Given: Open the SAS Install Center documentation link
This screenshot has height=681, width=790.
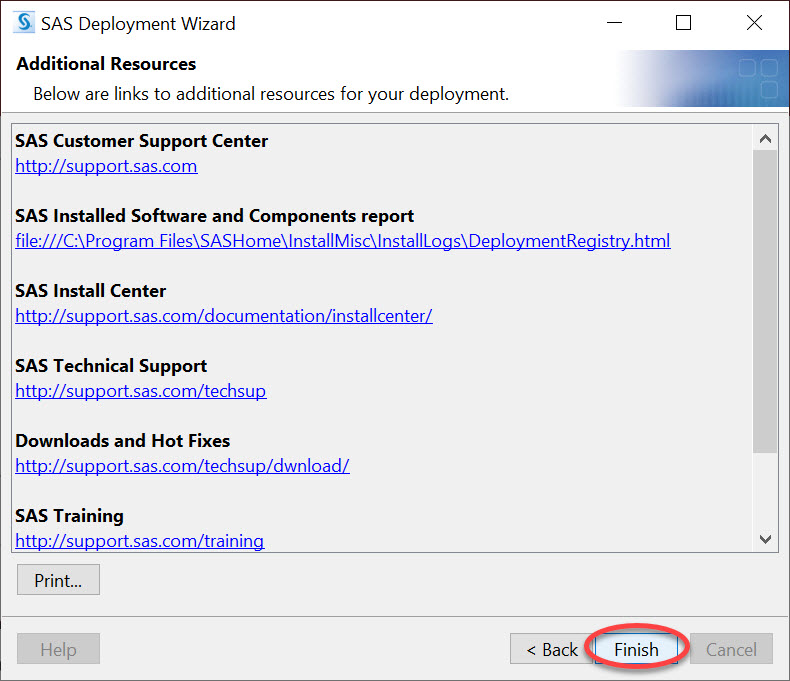Looking at the screenshot, I should 224,316.
